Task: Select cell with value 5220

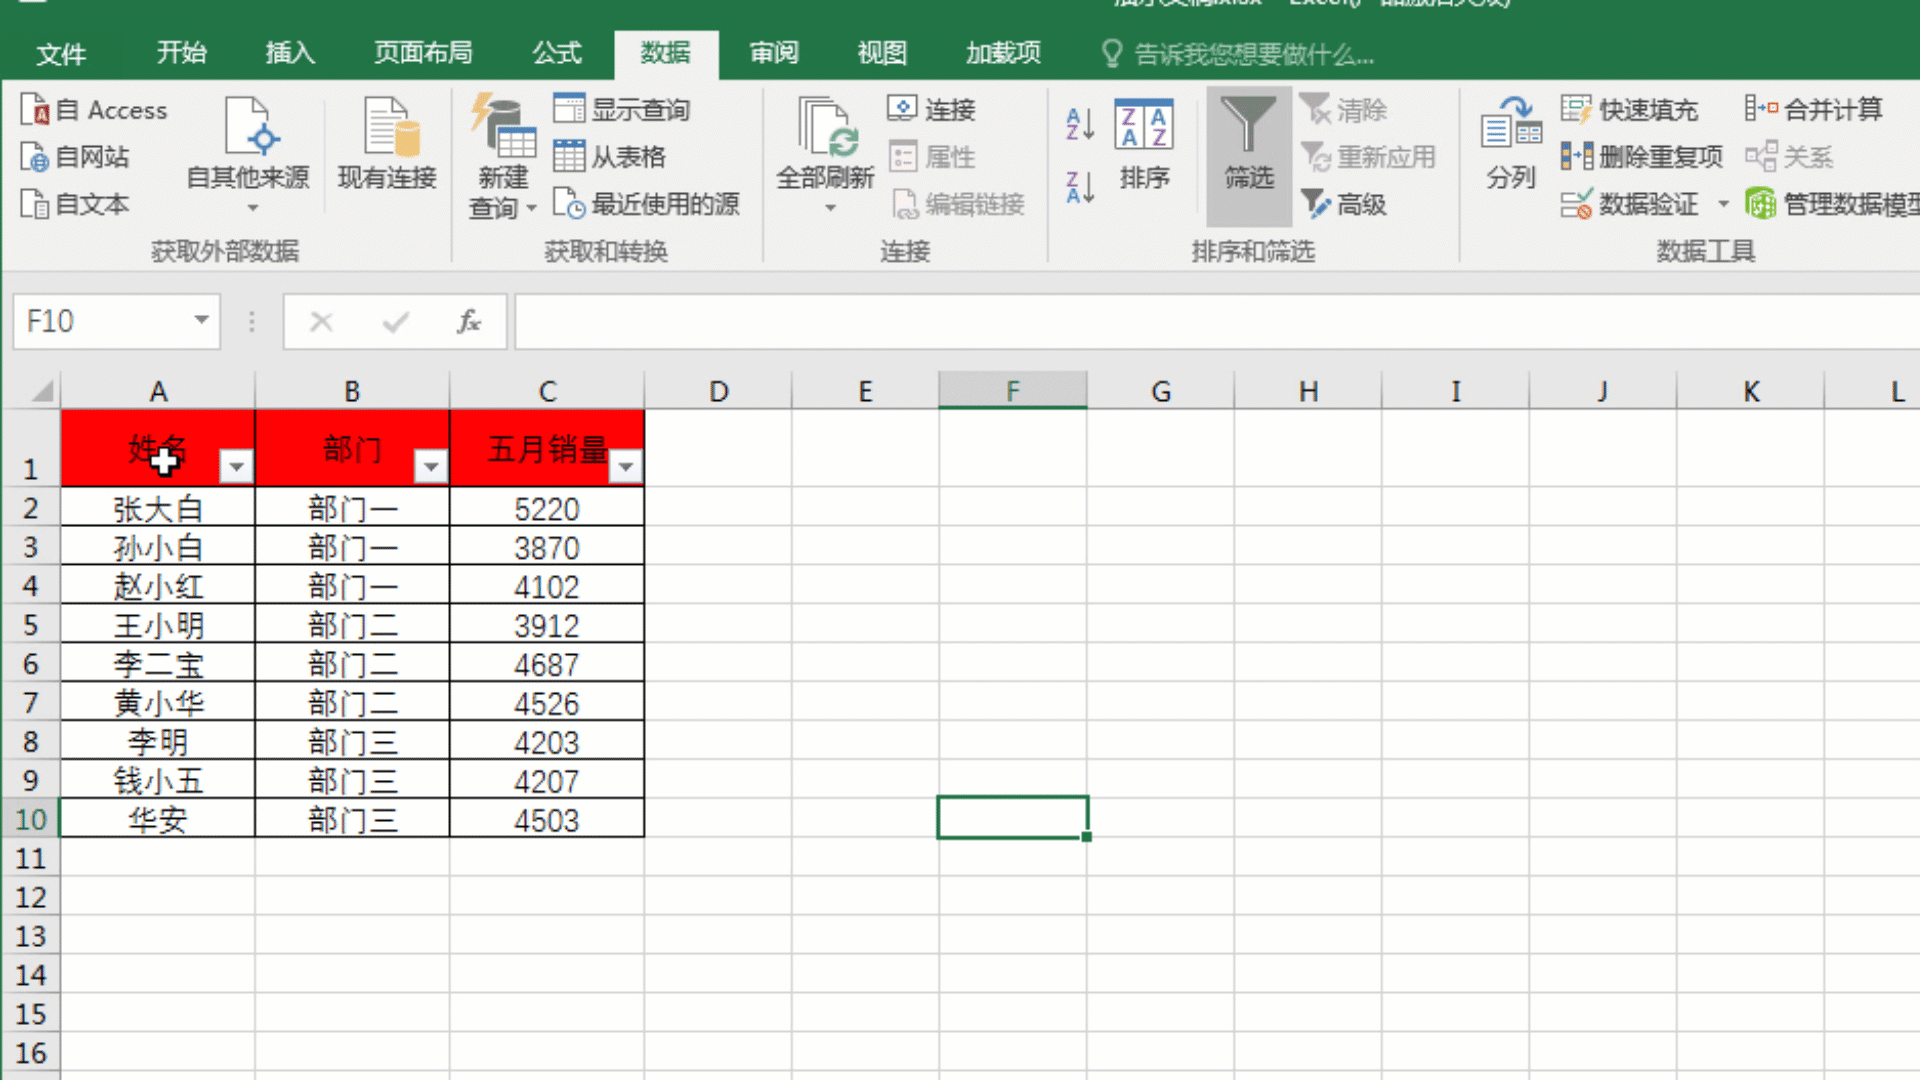Action: coord(547,508)
